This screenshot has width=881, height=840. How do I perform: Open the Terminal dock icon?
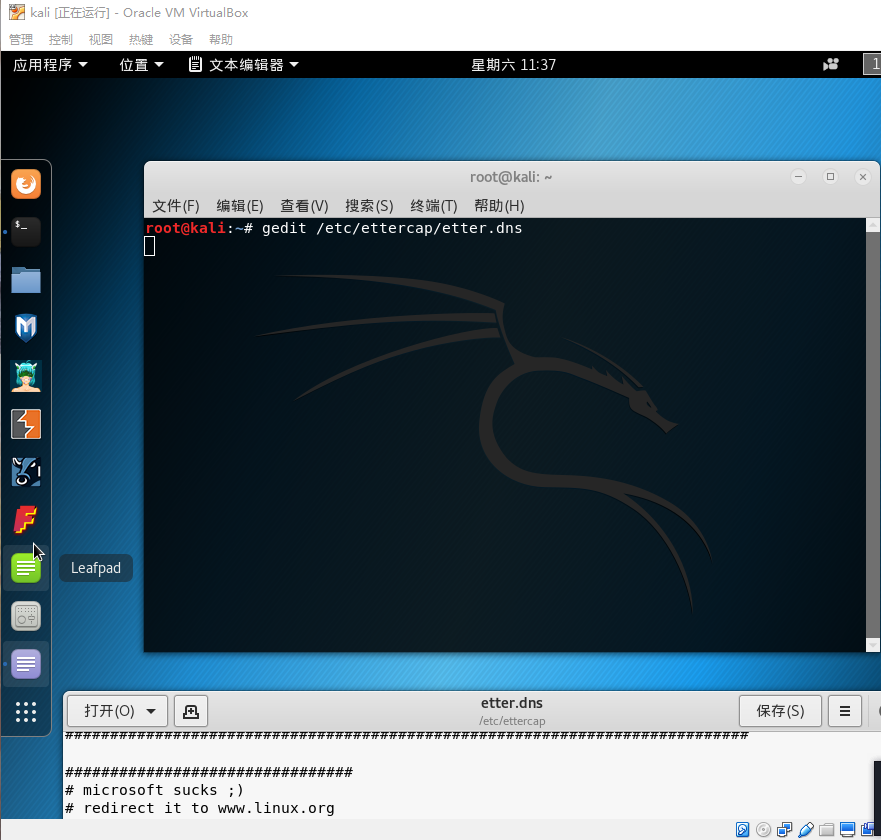(26, 232)
